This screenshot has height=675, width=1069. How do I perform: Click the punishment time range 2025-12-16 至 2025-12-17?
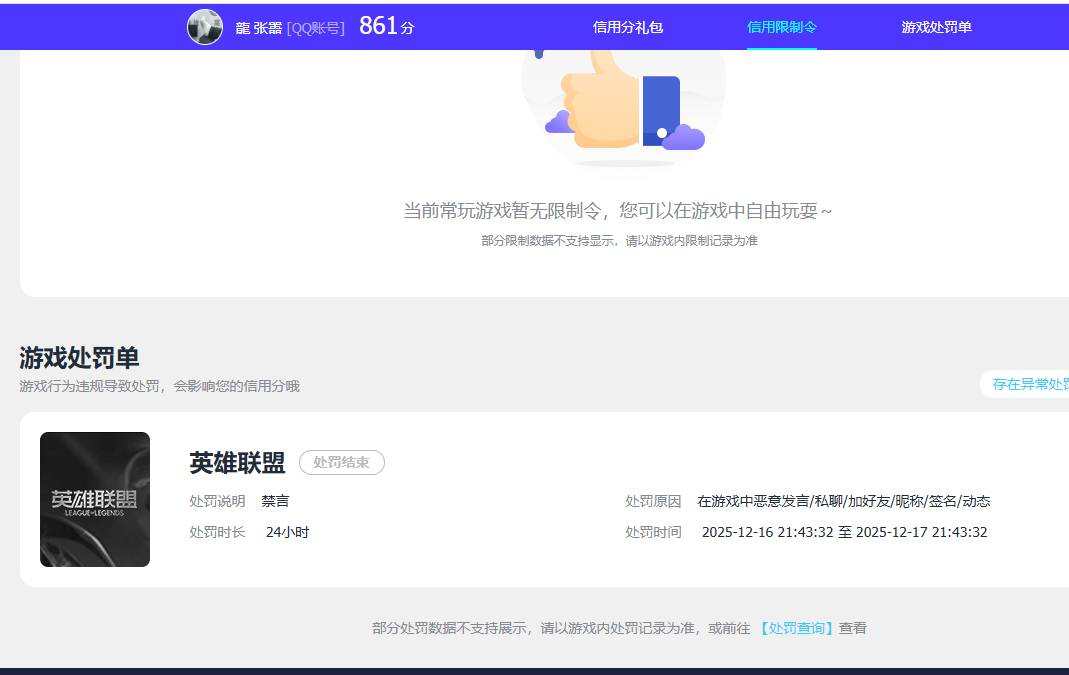coord(844,532)
